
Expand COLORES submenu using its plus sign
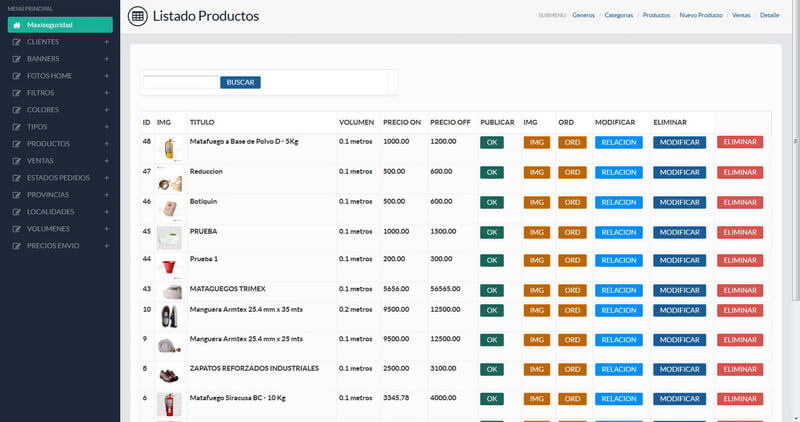pyautogui.click(x=106, y=110)
